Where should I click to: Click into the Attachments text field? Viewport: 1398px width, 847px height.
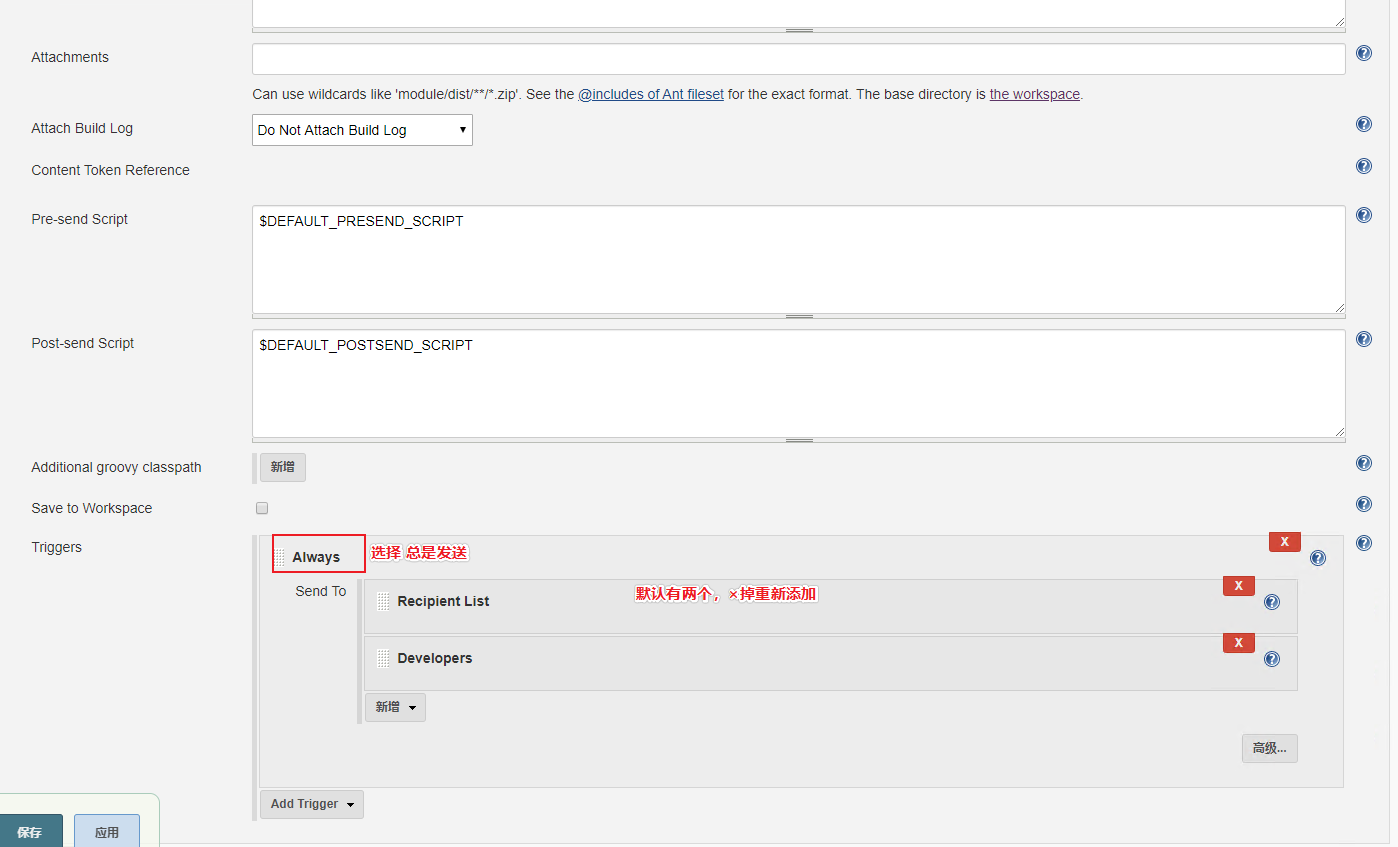[x=798, y=59]
